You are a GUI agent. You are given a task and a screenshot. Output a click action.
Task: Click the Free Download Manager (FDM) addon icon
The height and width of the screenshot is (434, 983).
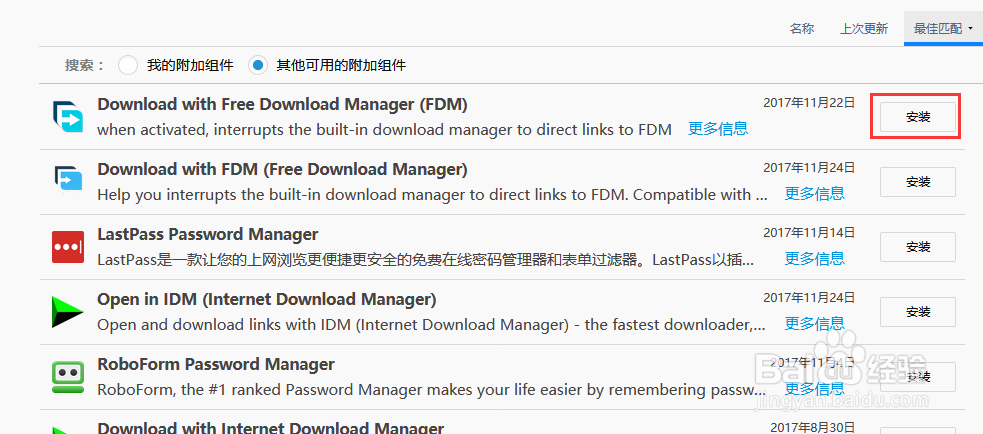68,117
